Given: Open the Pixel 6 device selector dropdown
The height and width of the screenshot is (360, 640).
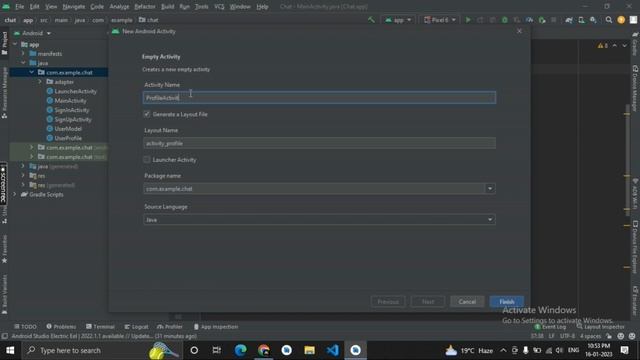Looking at the screenshot, I should point(439,20).
